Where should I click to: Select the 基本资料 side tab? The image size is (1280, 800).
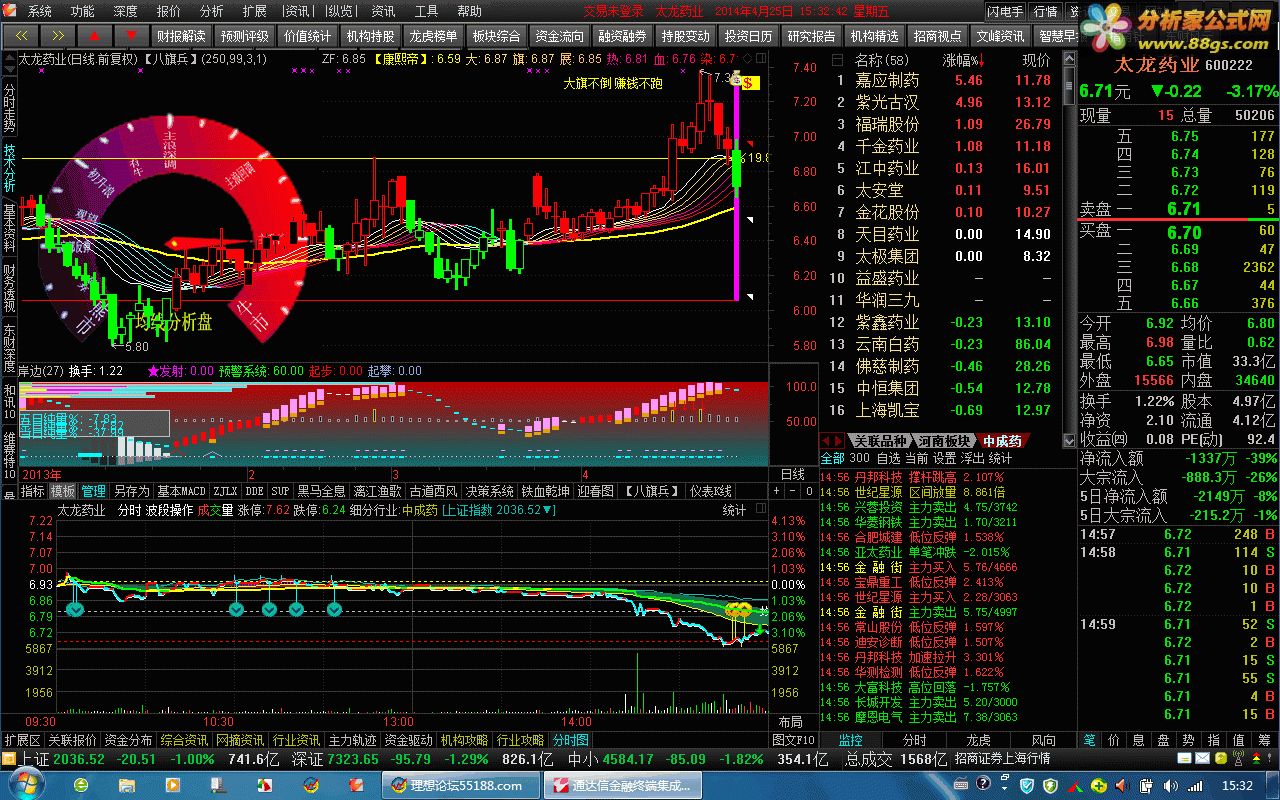(9, 227)
